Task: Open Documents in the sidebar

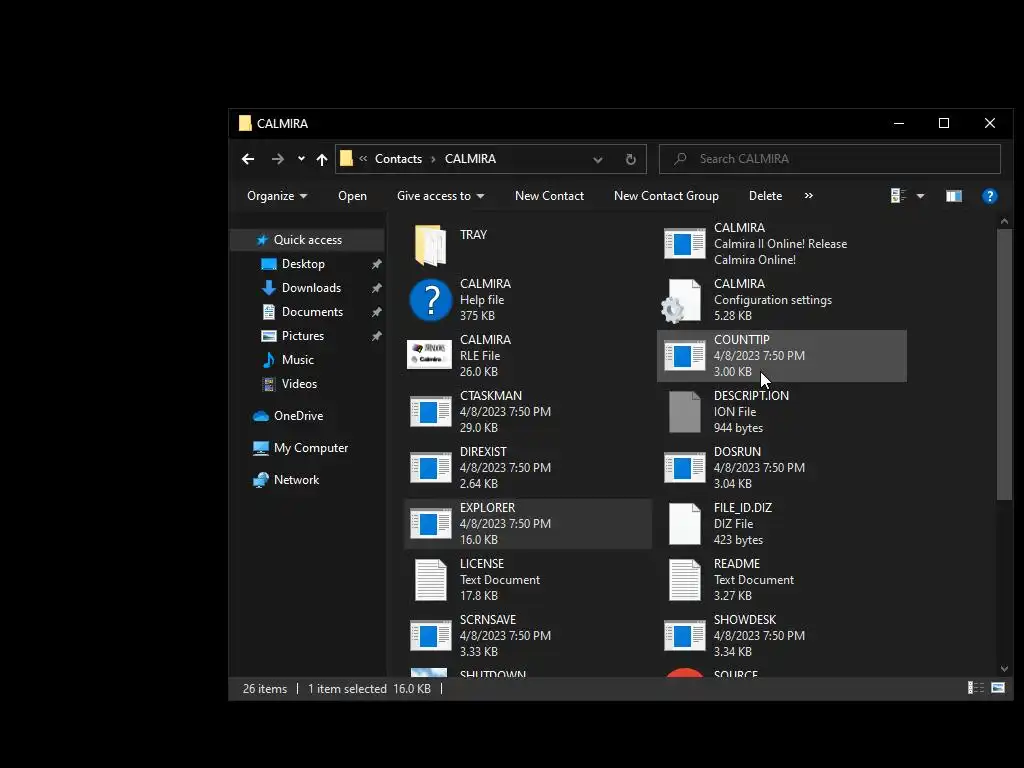Action: pos(312,312)
